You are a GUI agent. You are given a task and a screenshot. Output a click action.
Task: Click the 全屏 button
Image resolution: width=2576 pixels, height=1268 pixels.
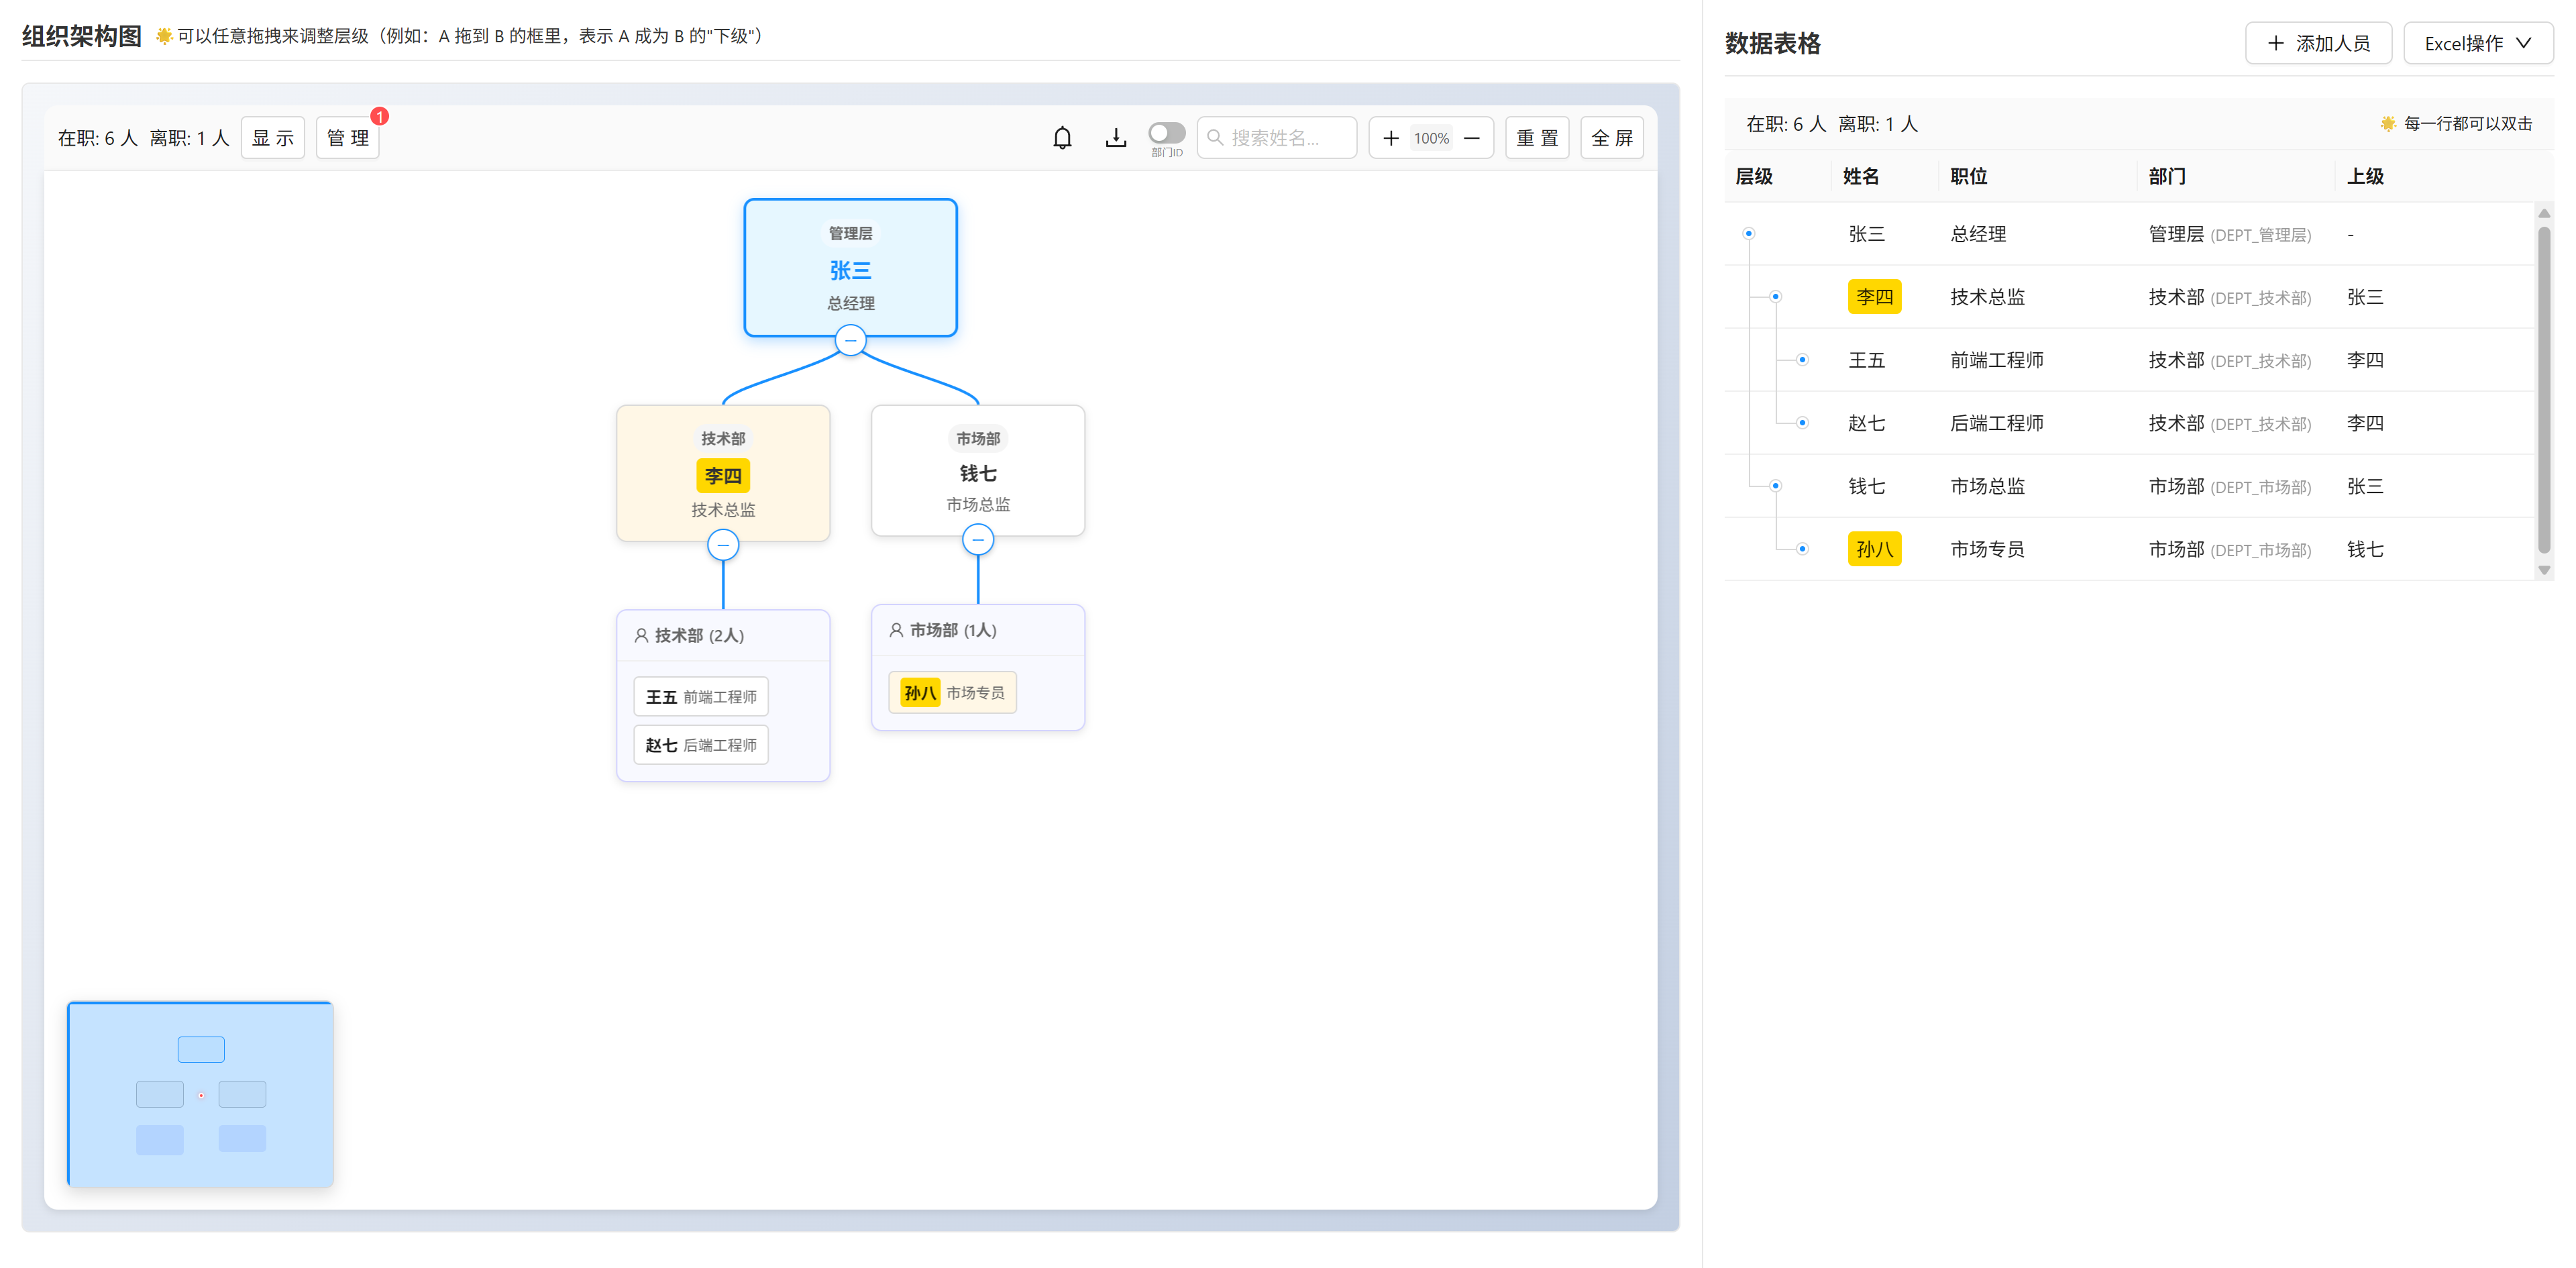(x=1611, y=138)
